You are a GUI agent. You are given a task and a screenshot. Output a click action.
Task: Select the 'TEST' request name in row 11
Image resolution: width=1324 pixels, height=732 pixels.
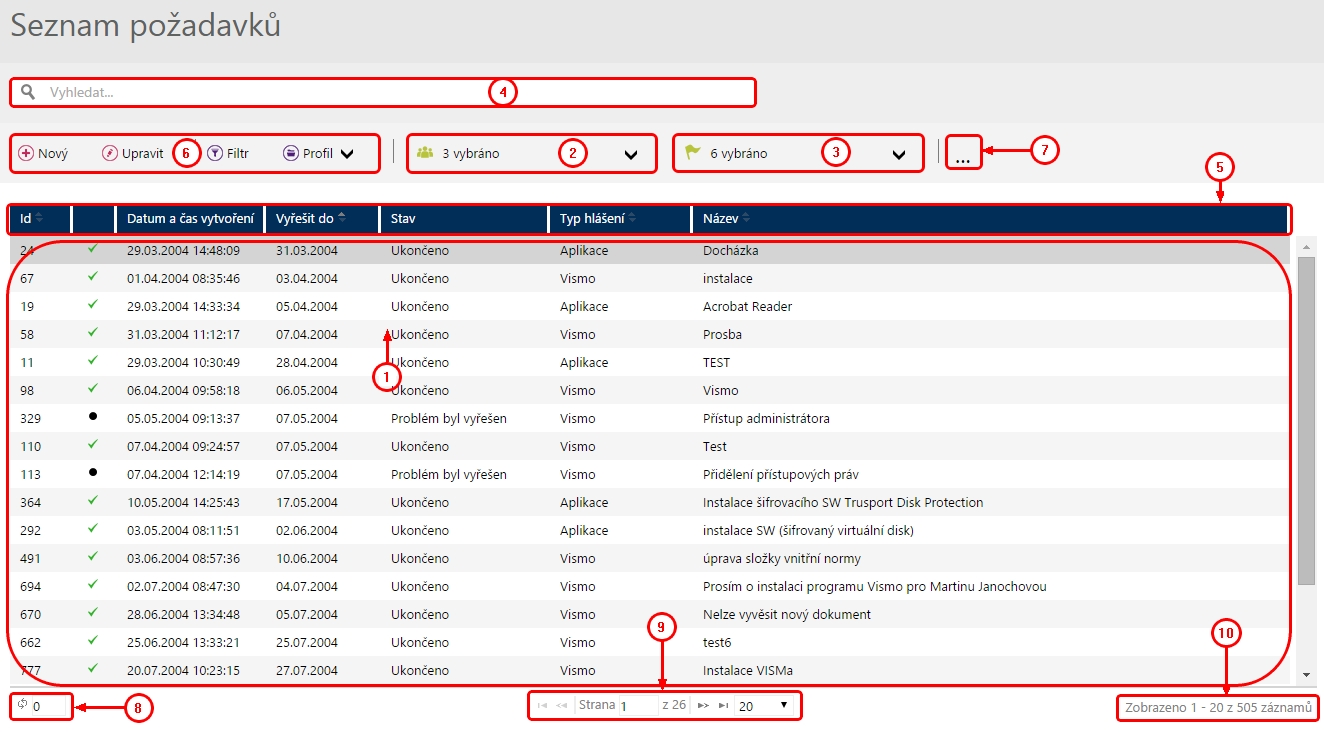click(x=717, y=362)
